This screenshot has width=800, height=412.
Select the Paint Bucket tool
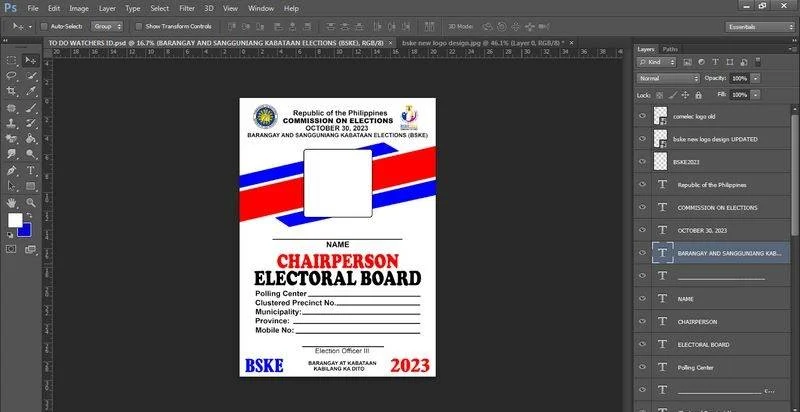(x=31, y=139)
